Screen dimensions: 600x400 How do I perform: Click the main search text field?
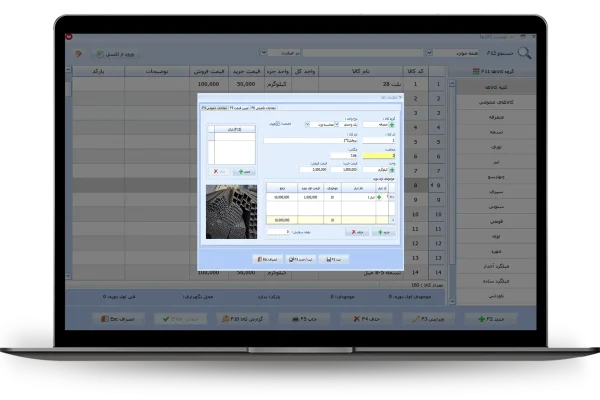(x=363, y=53)
